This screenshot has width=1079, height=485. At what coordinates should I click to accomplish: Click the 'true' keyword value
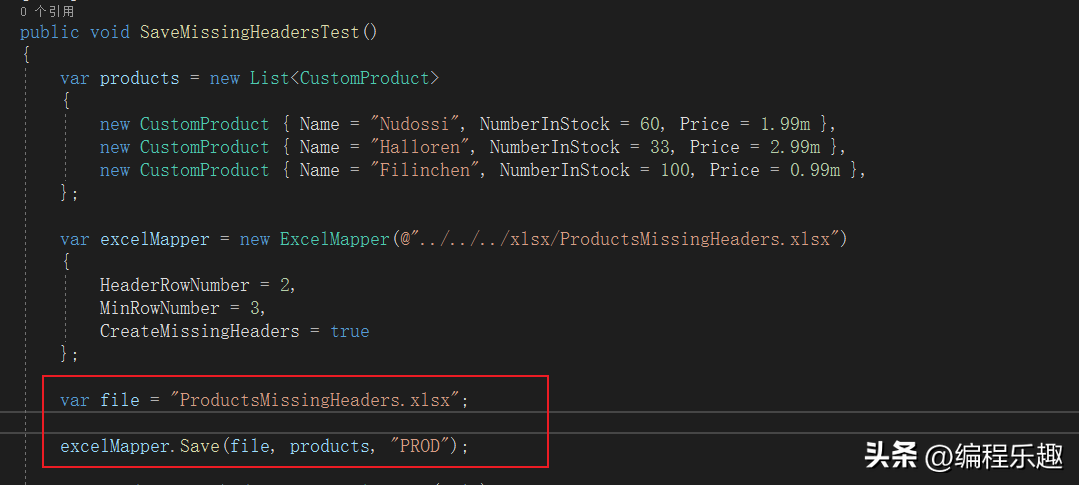(350, 332)
